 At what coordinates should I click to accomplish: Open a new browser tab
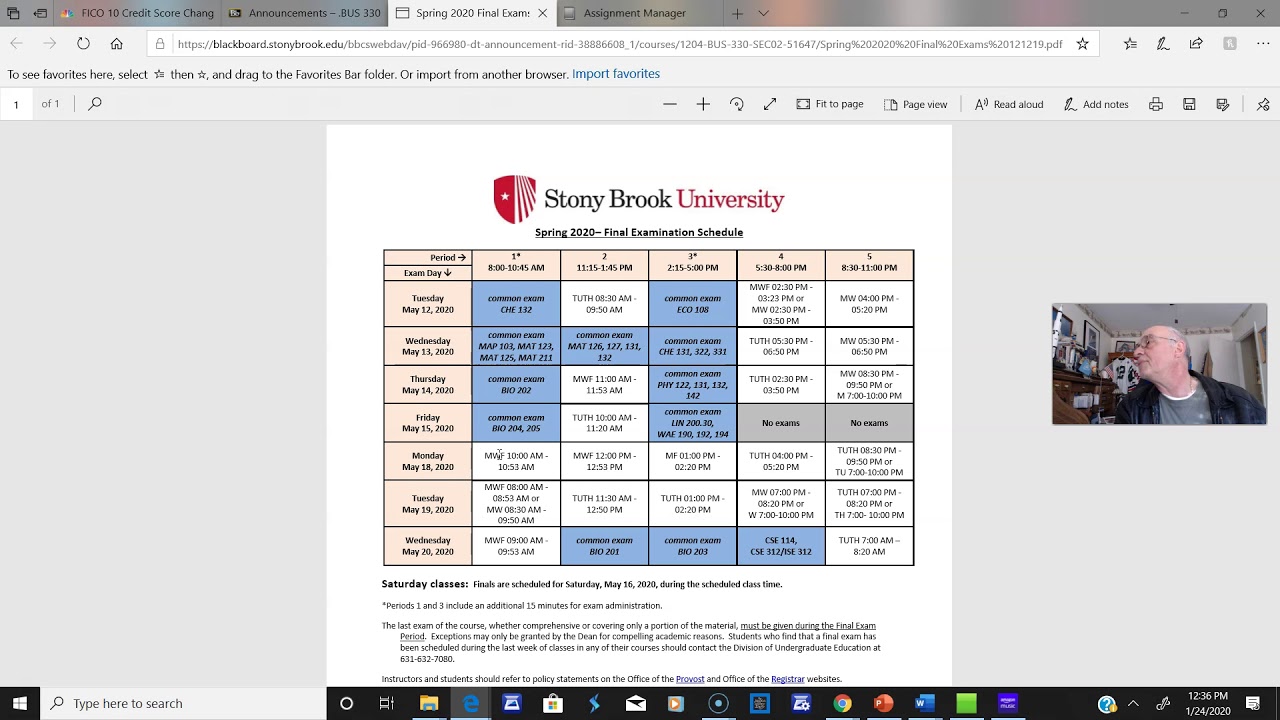pos(737,13)
